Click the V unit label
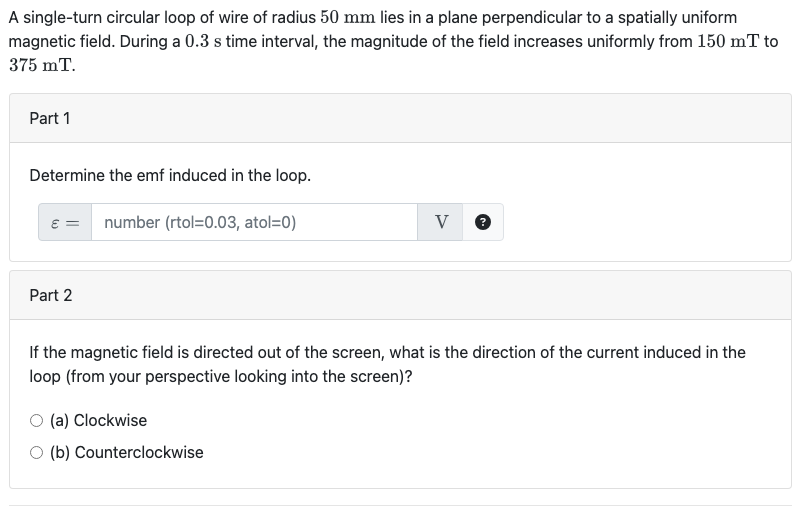 click(x=441, y=223)
